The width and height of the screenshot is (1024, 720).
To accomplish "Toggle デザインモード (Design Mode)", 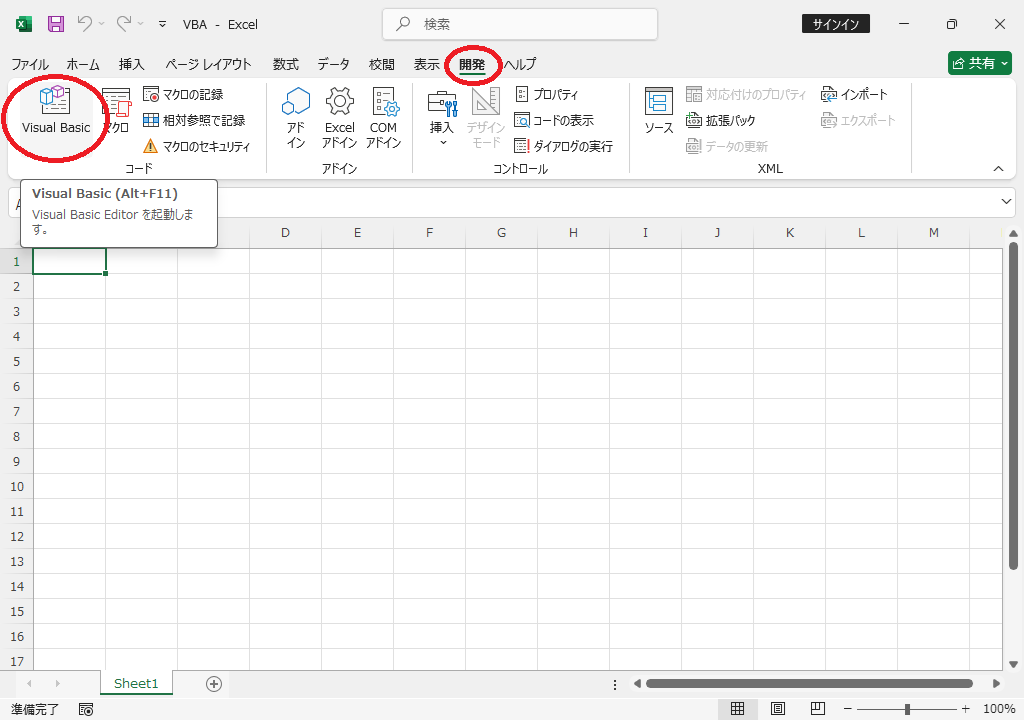I will (486, 118).
